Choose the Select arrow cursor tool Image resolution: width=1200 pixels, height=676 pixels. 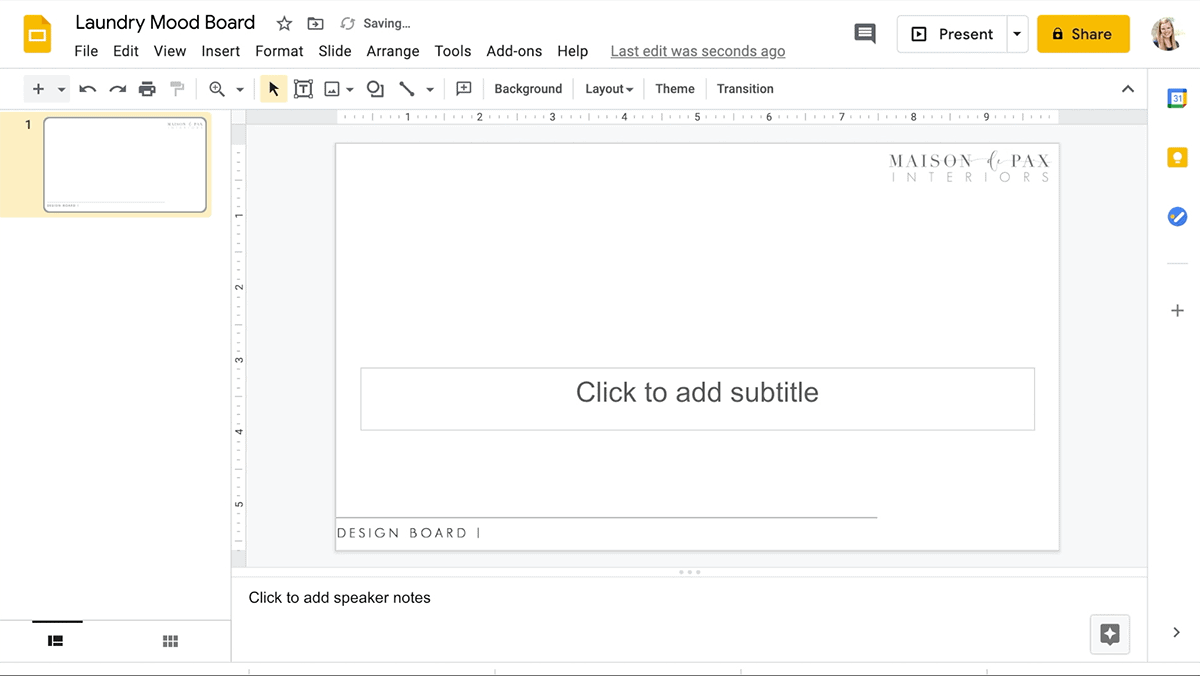click(273, 89)
